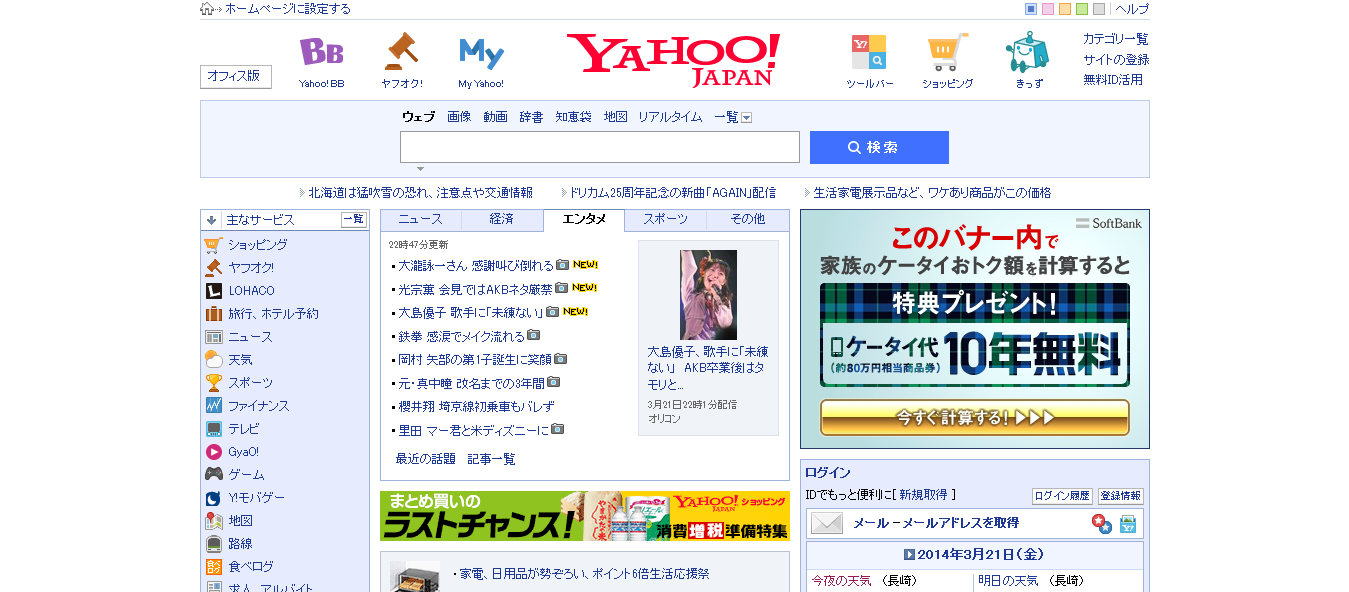The height and width of the screenshot is (592, 1349).
Task: Switch search to リアルタイム
Action: coord(670,117)
